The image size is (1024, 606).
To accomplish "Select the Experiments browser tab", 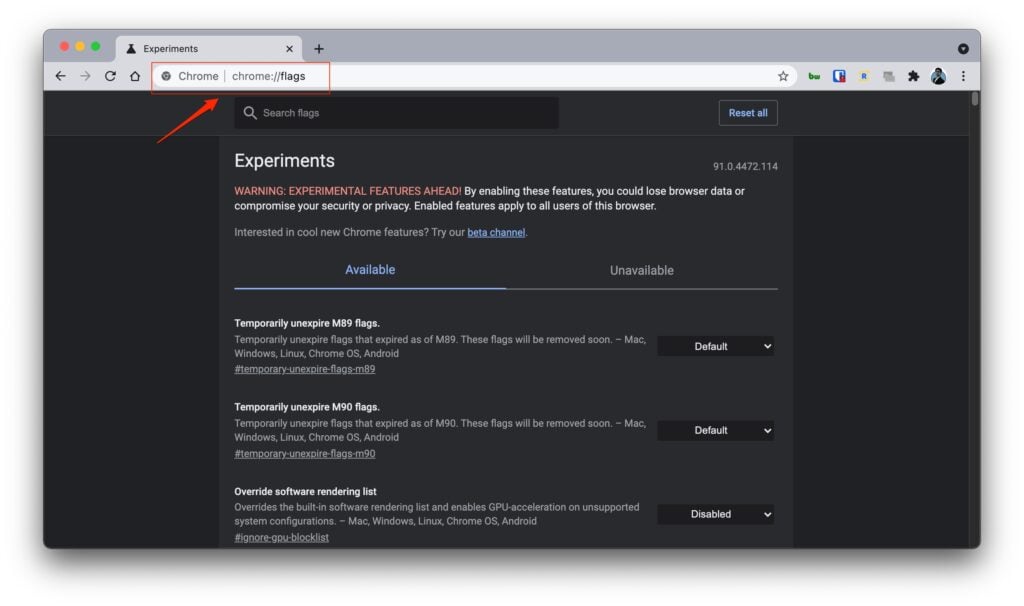I will [208, 49].
